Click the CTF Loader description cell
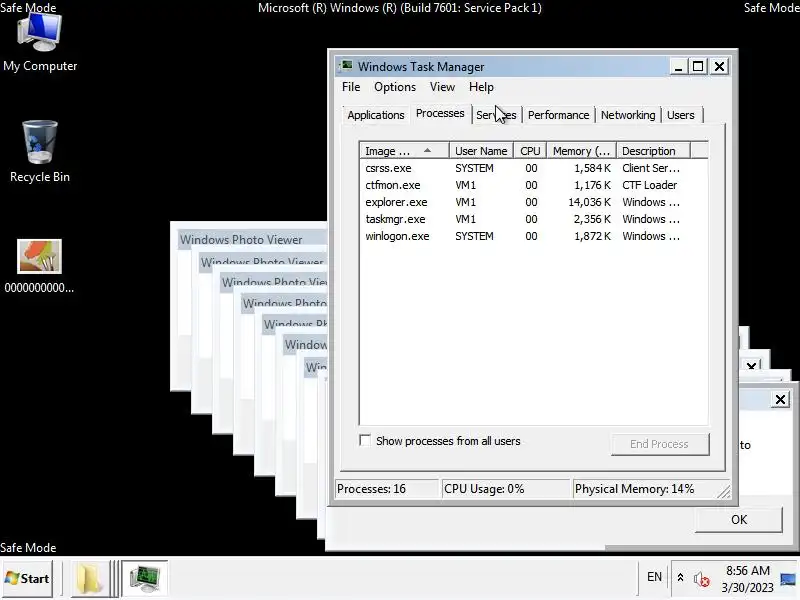Viewport: 800px width, 600px height. tap(649, 185)
